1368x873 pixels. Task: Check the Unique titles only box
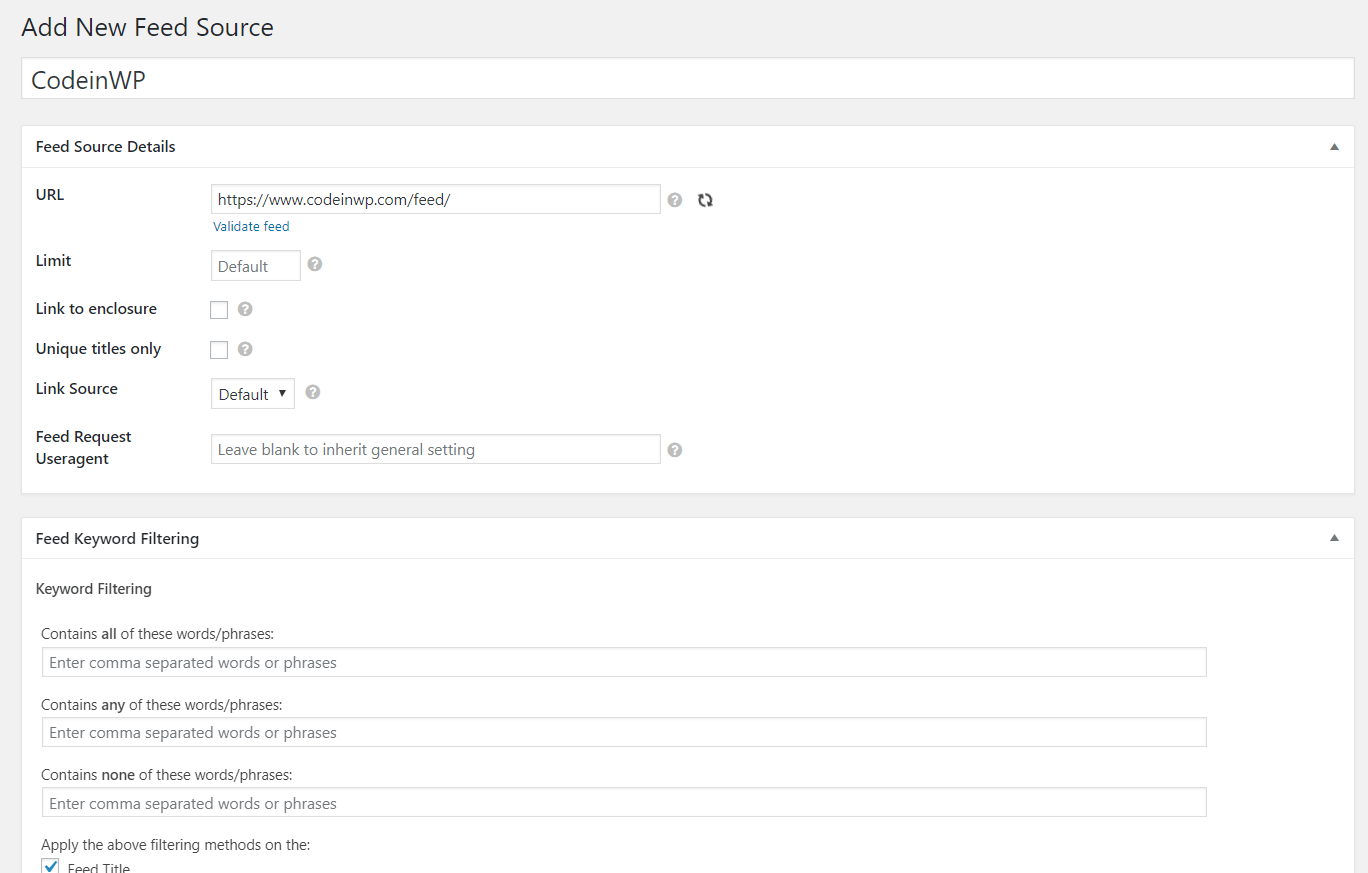tap(219, 350)
